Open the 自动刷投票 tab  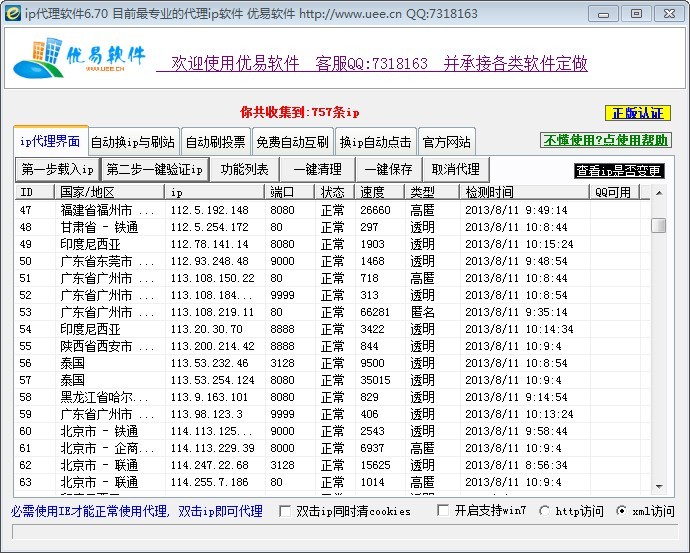tap(215, 141)
